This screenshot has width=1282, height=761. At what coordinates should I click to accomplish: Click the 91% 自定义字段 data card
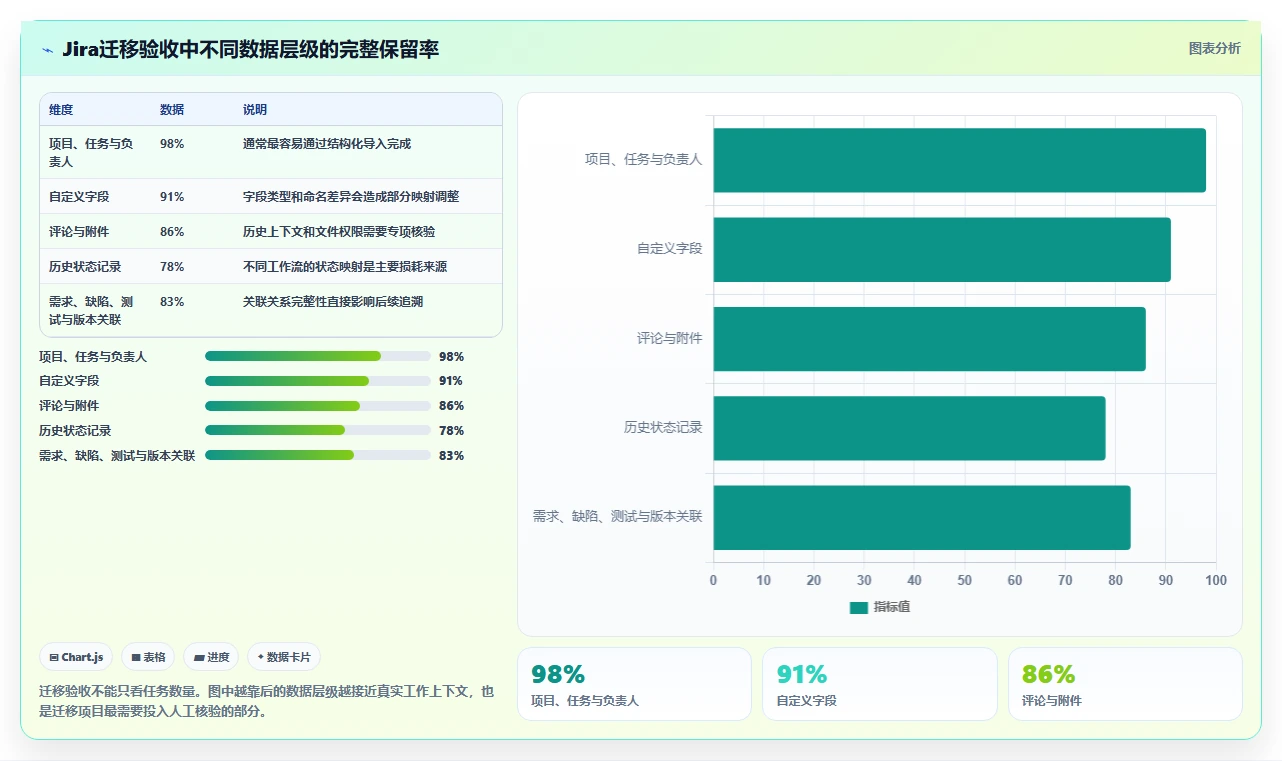point(880,684)
